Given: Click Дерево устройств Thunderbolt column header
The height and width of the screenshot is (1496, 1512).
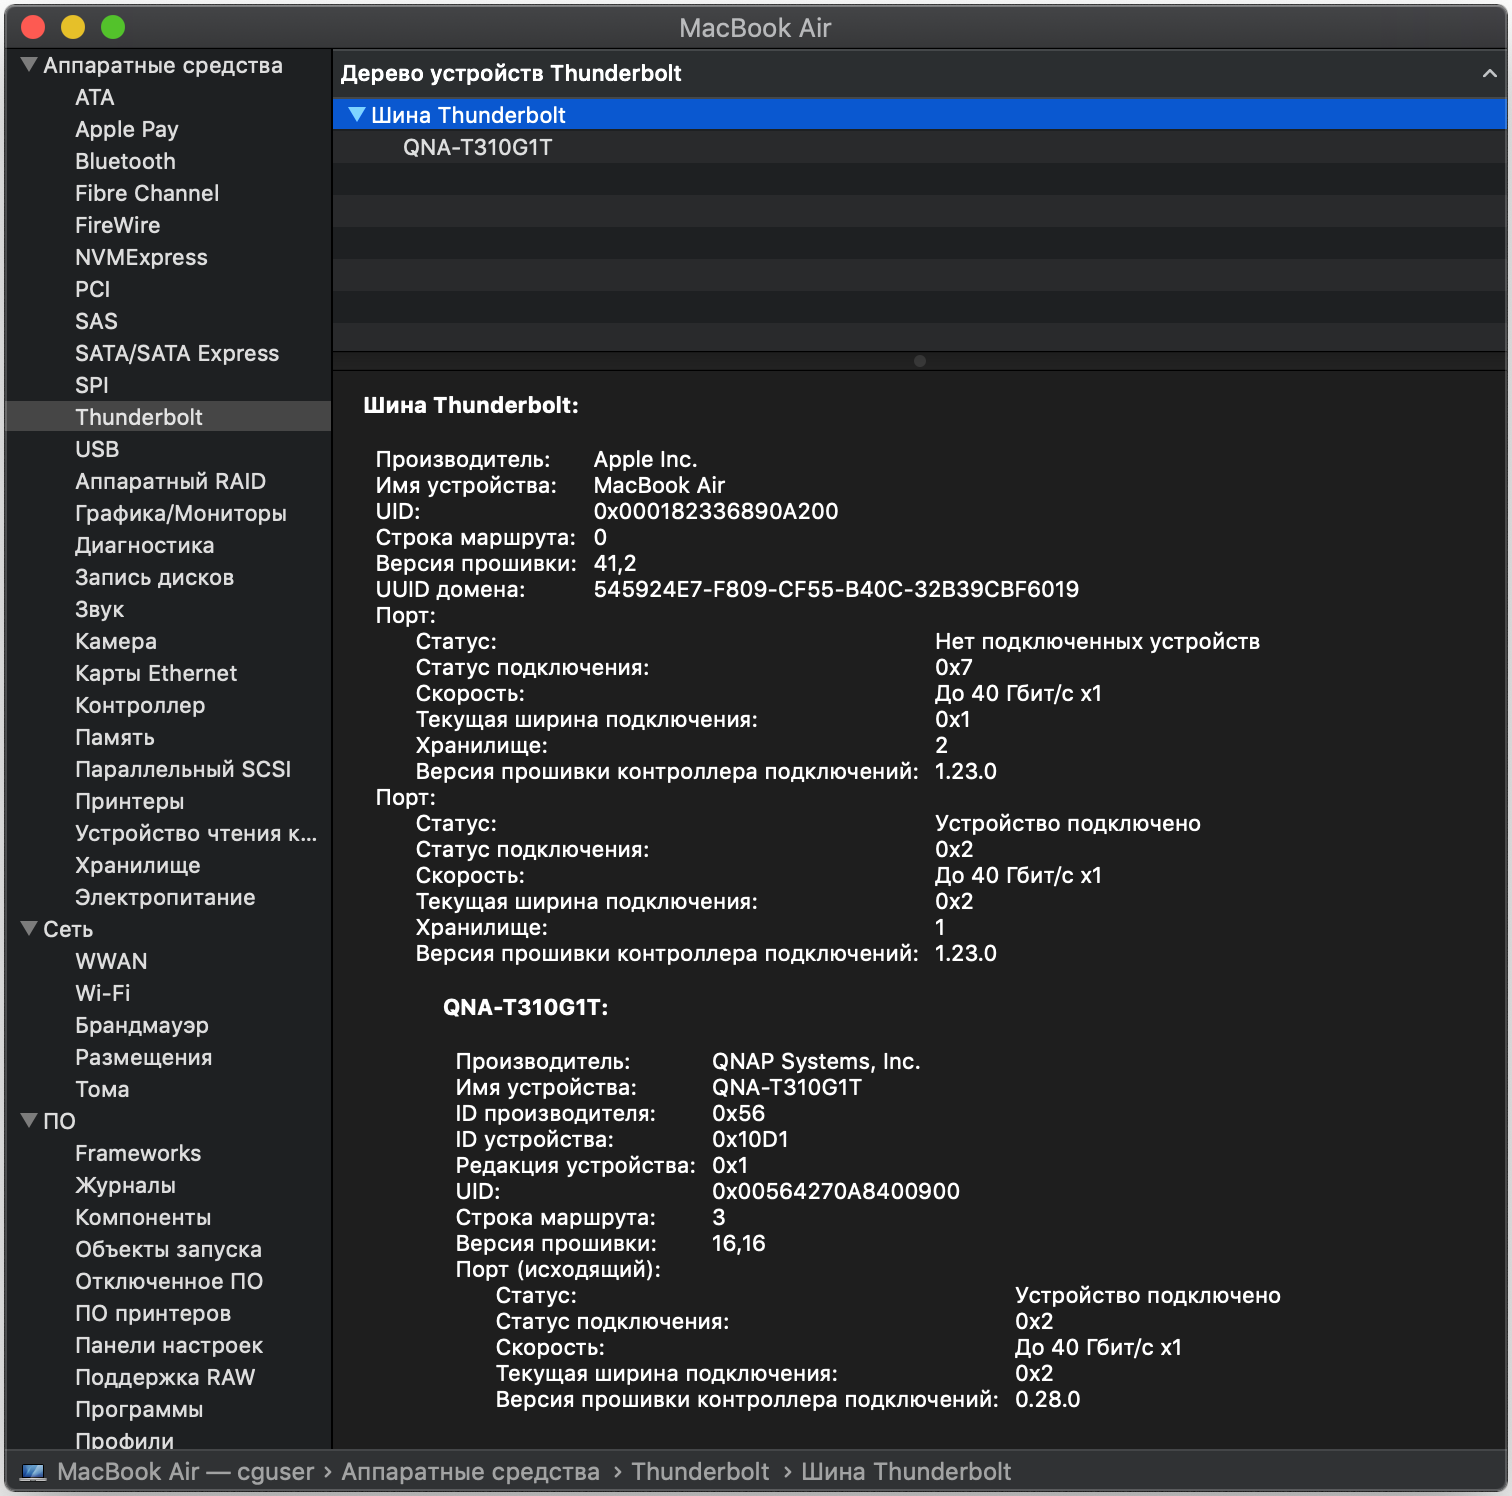Looking at the screenshot, I should coord(511,73).
